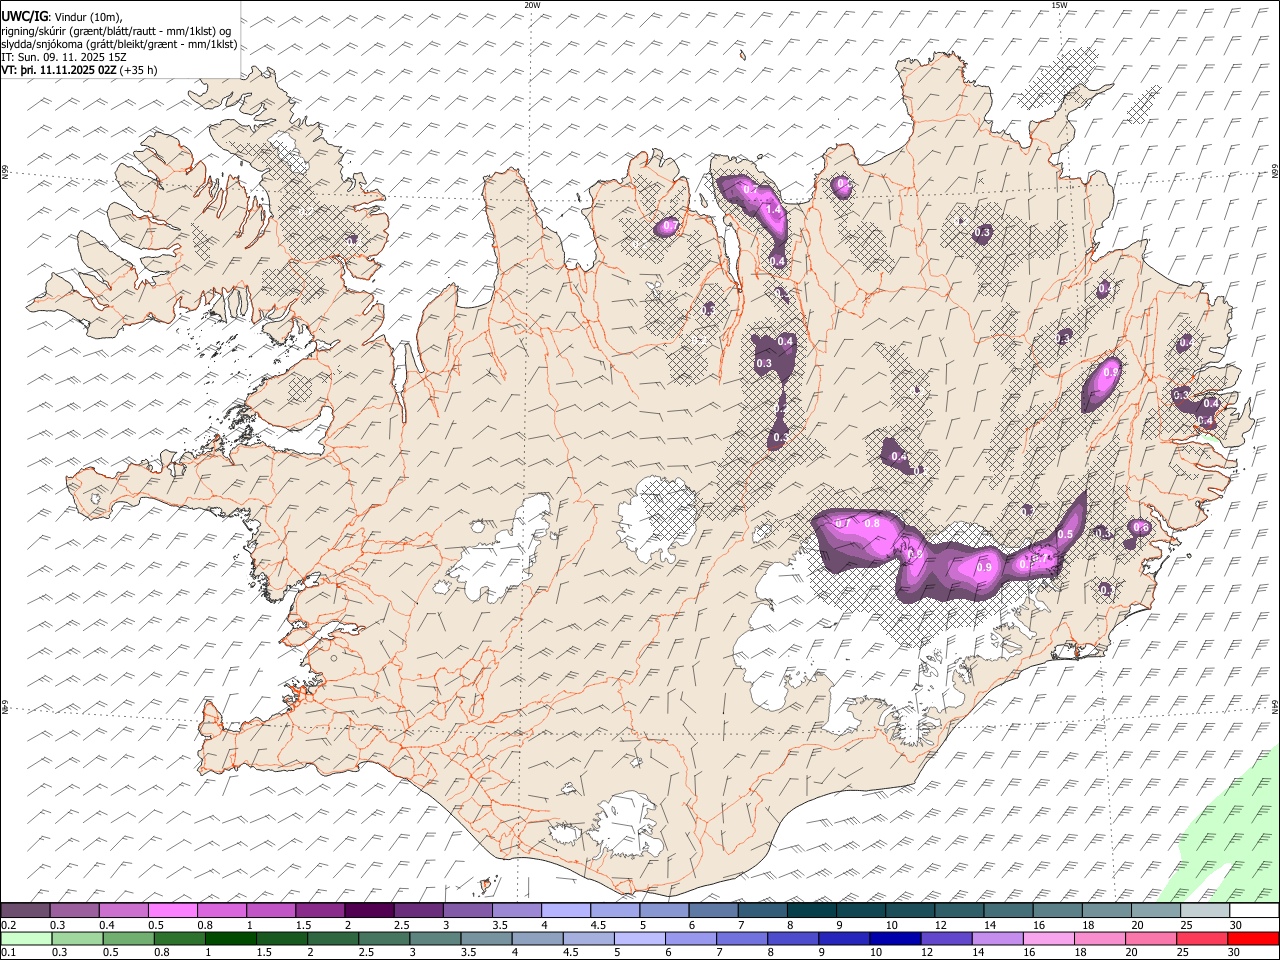
Task: Click the violet 12 swatch in lower legend
Action: [x=948, y=938]
